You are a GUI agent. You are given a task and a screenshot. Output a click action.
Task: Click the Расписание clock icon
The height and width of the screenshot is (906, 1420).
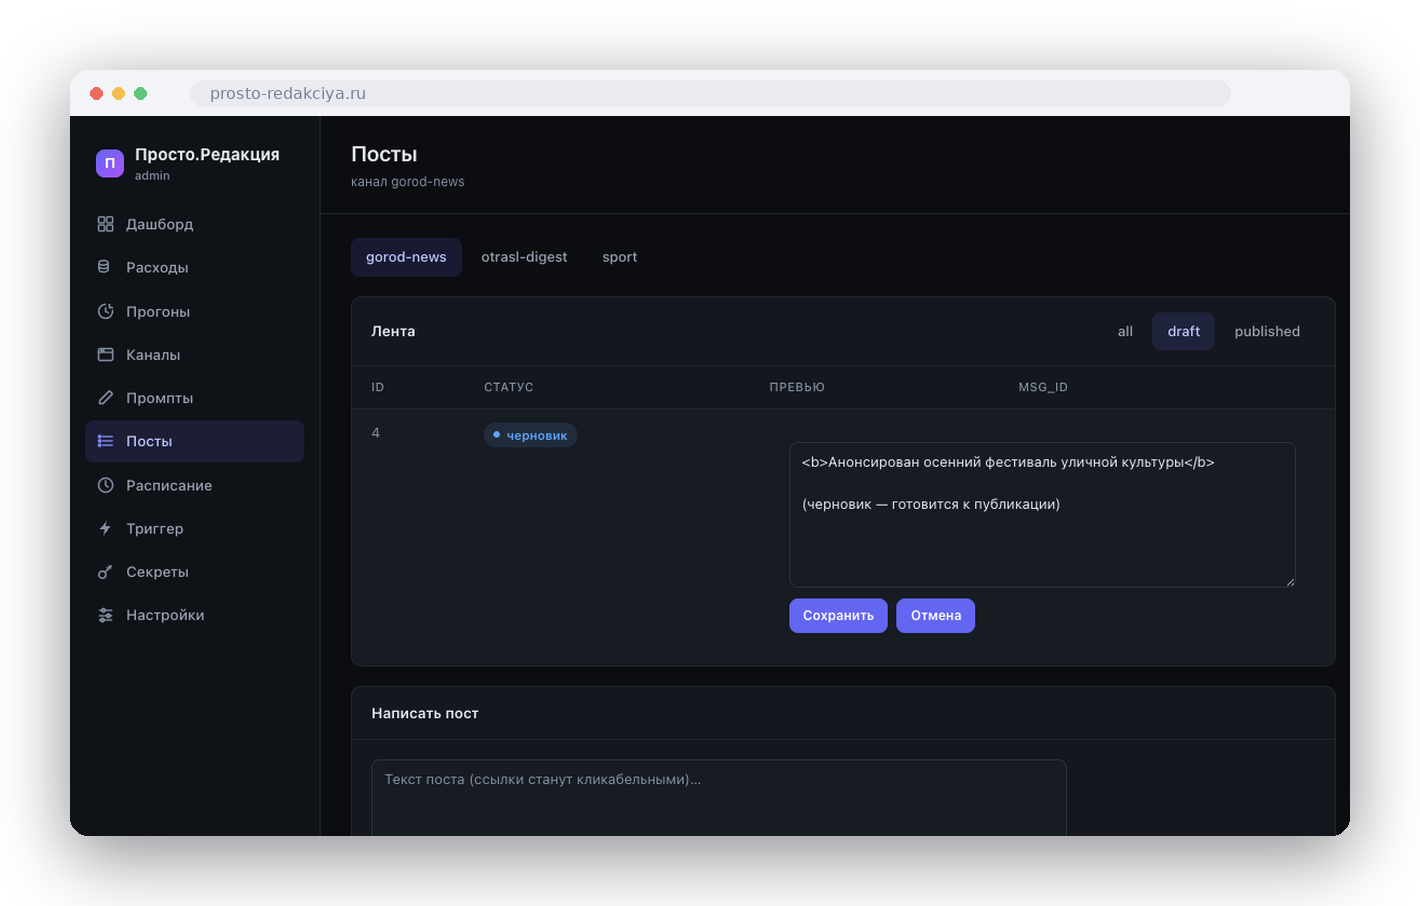click(x=105, y=485)
